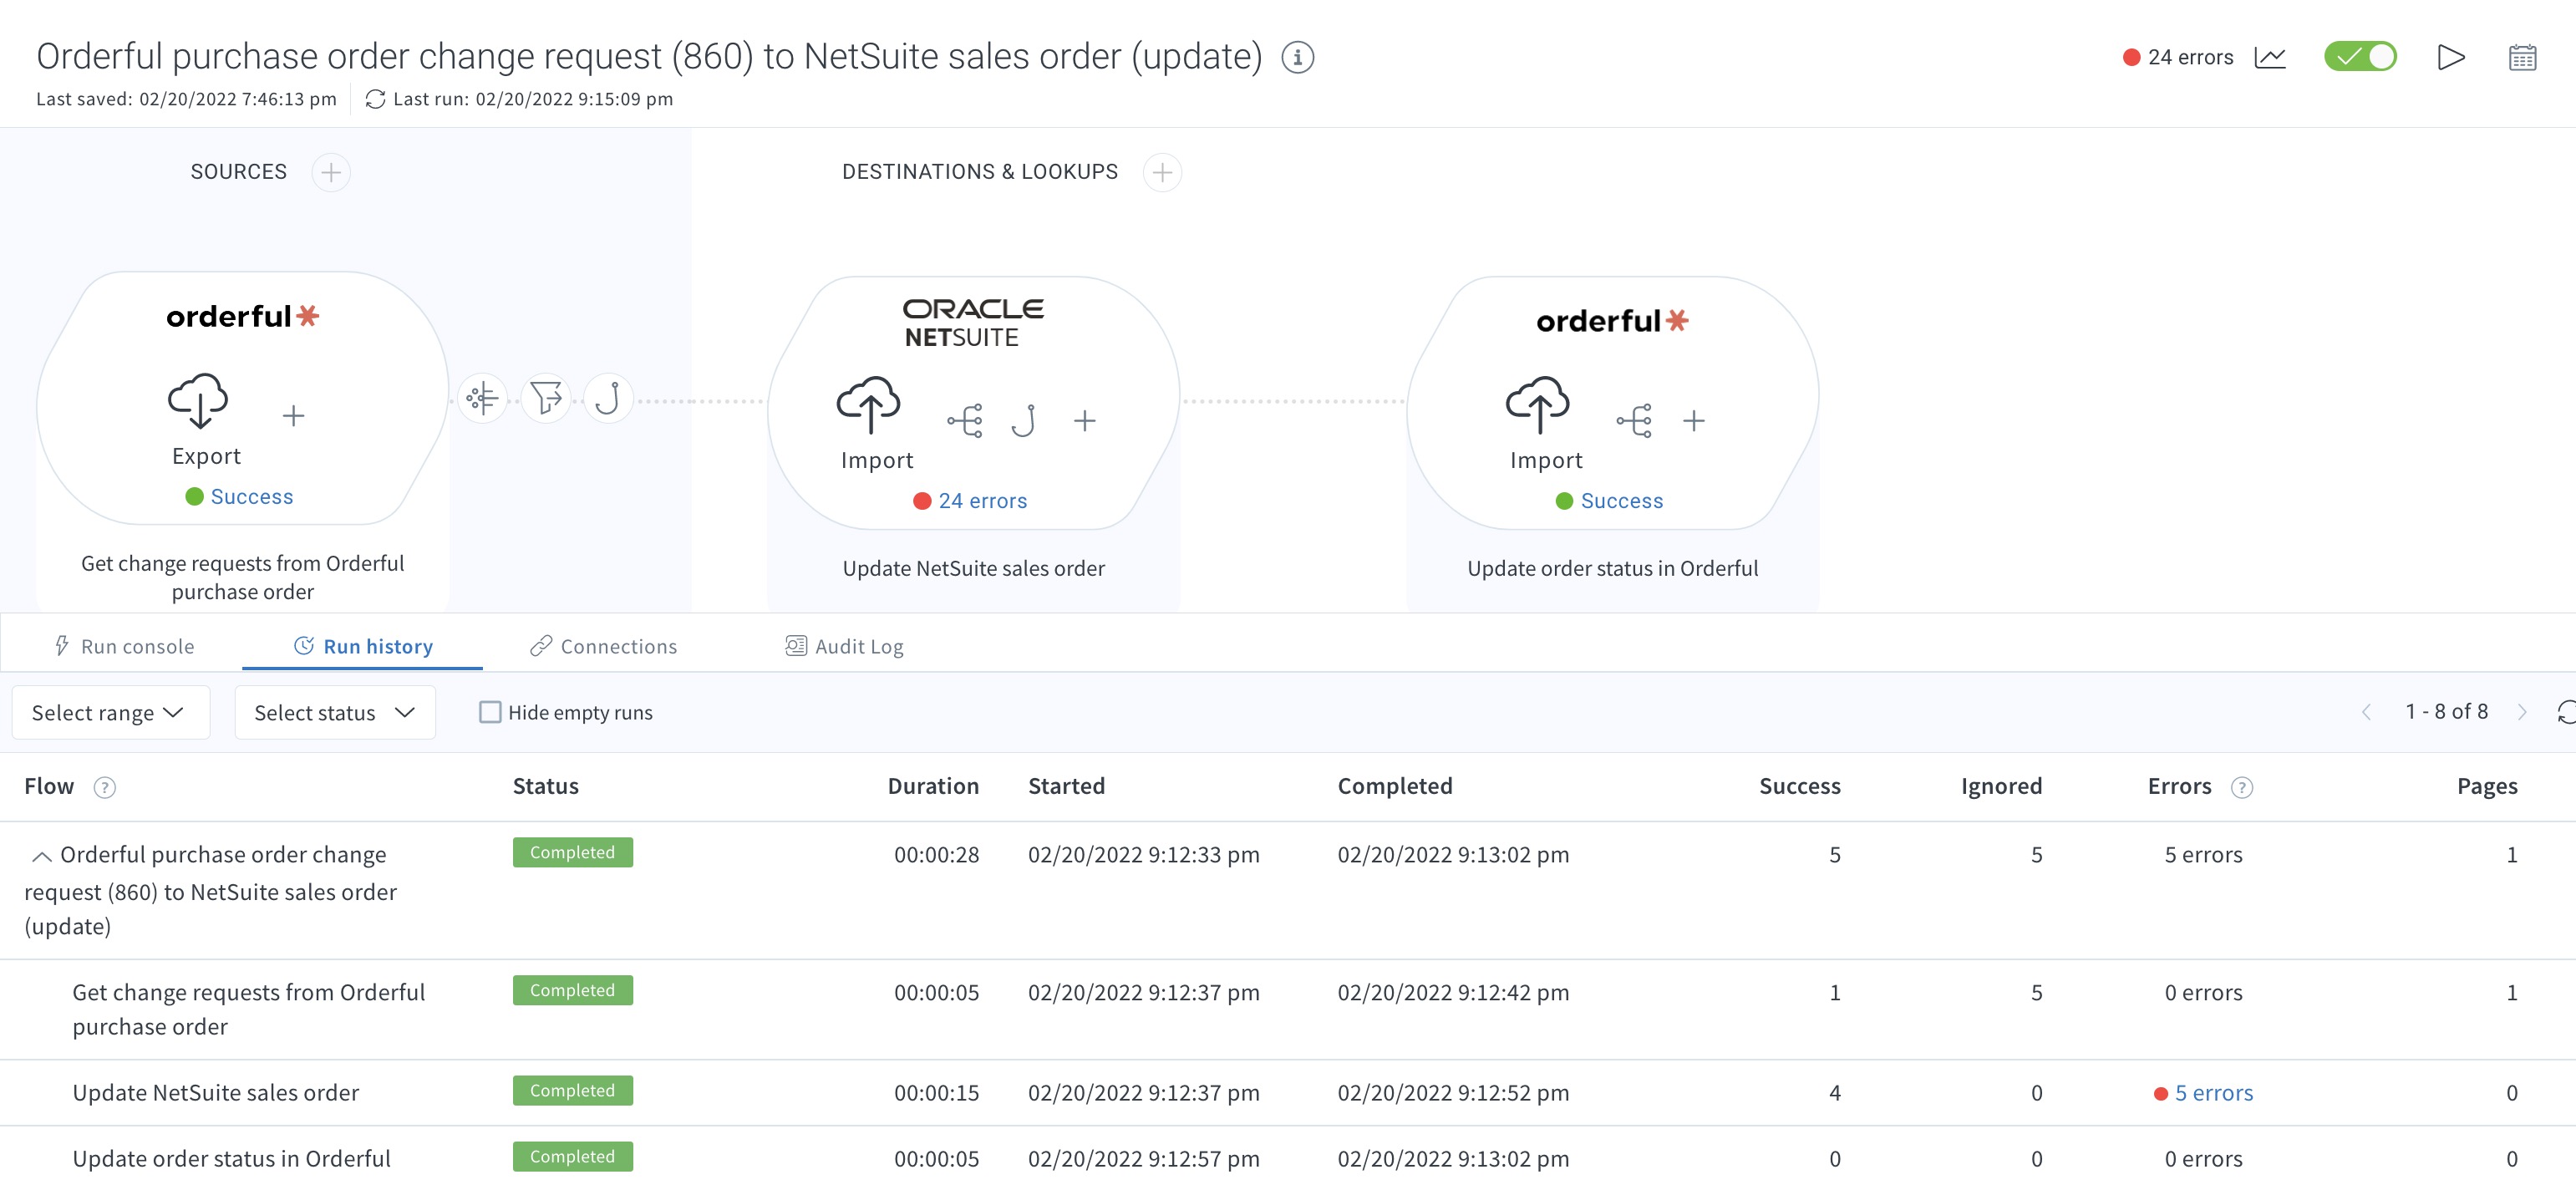2576x1190 pixels.
Task: Open the Audit Log tab
Action: [845, 646]
